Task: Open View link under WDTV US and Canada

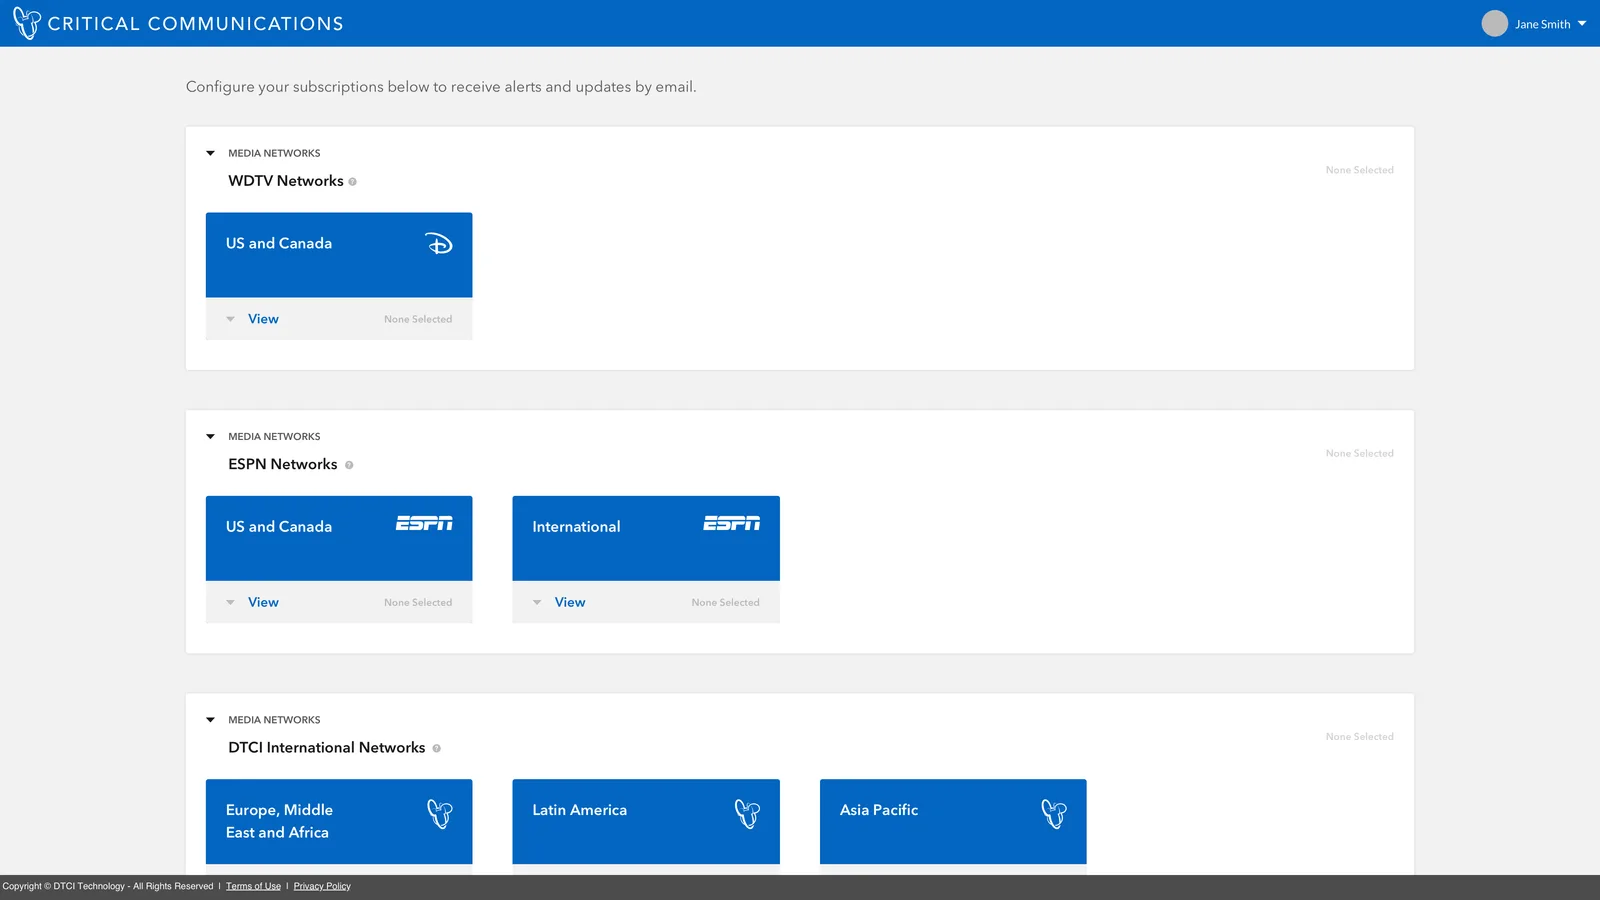Action: pyautogui.click(x=263, y=319)
